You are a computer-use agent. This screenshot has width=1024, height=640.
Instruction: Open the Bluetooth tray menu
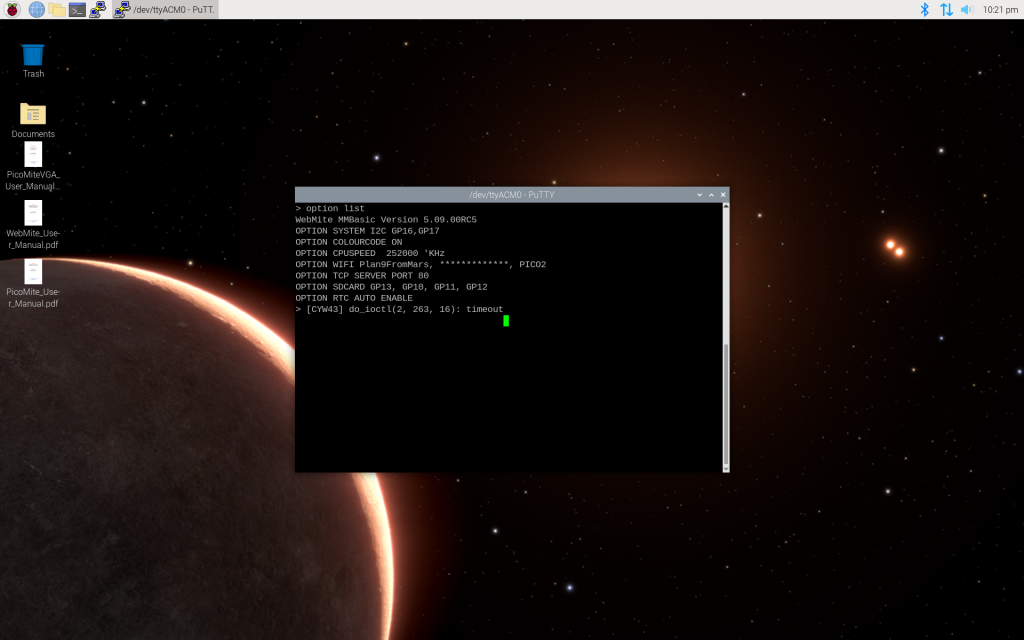coord(925,9)
